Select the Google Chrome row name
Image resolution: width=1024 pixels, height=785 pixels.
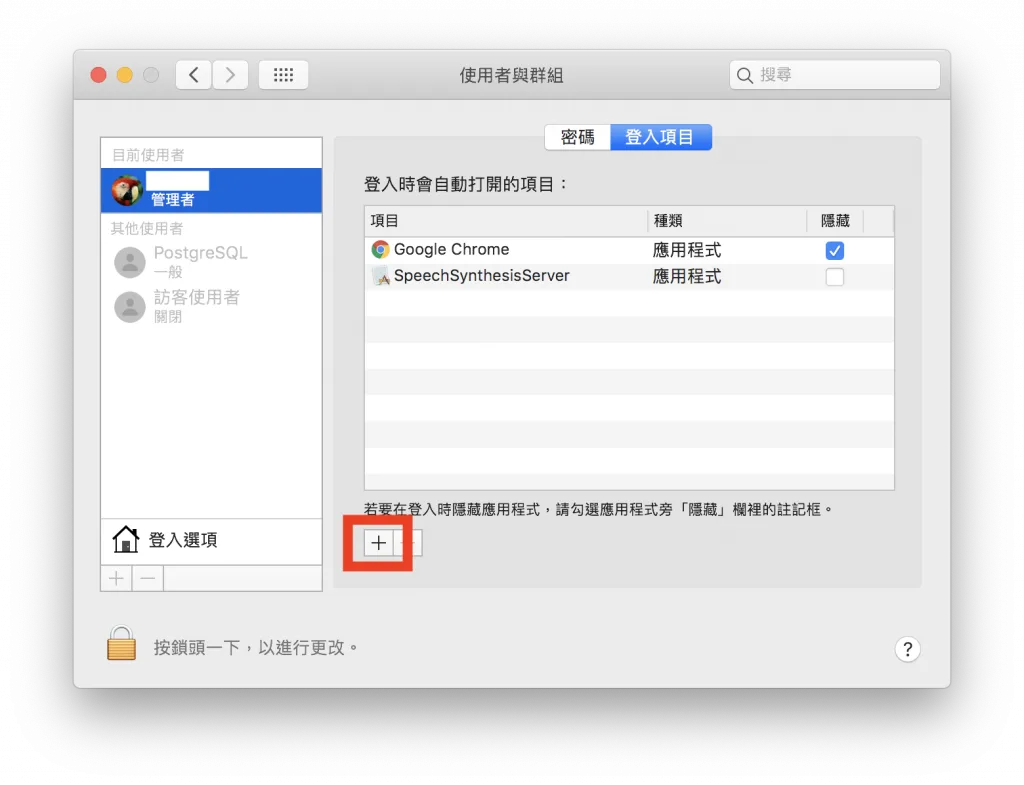(451, 249)
